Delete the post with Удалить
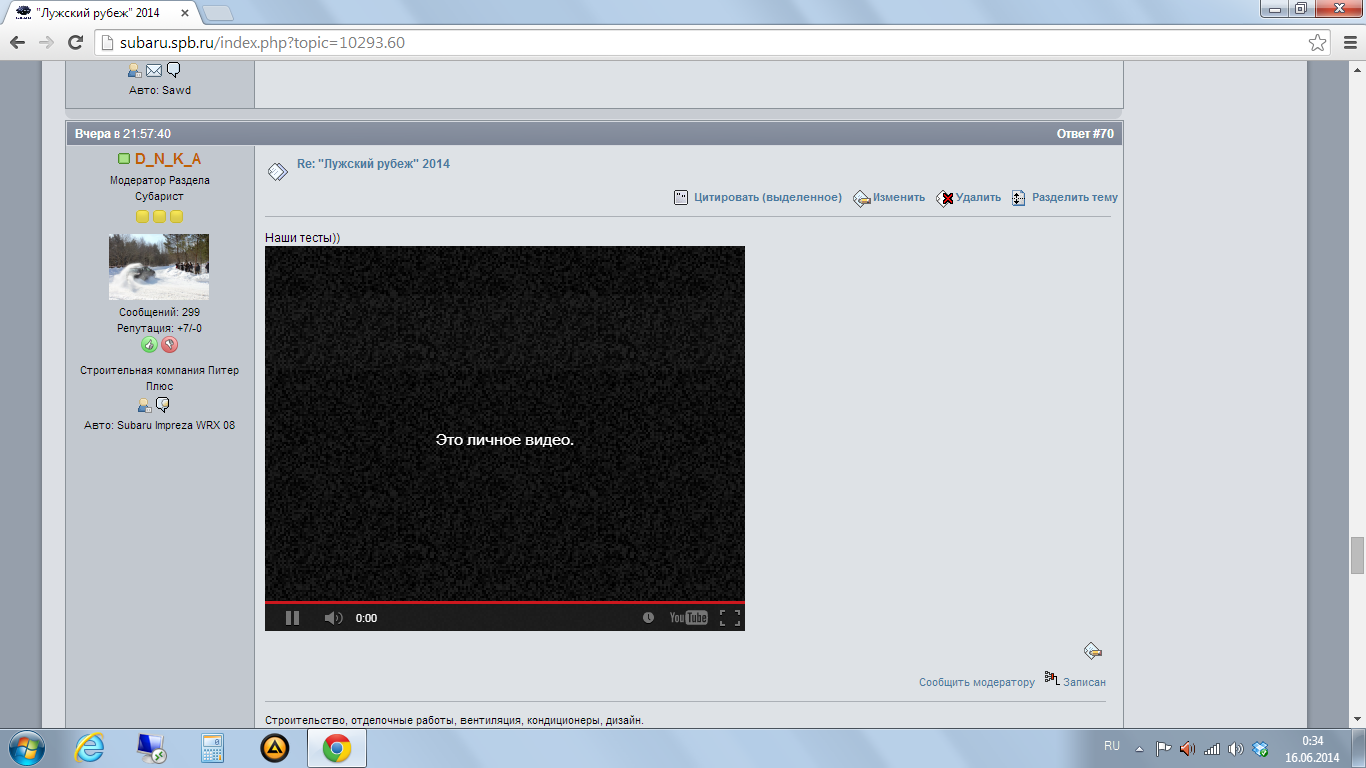 pyautogui.click(x=977, y=198)
